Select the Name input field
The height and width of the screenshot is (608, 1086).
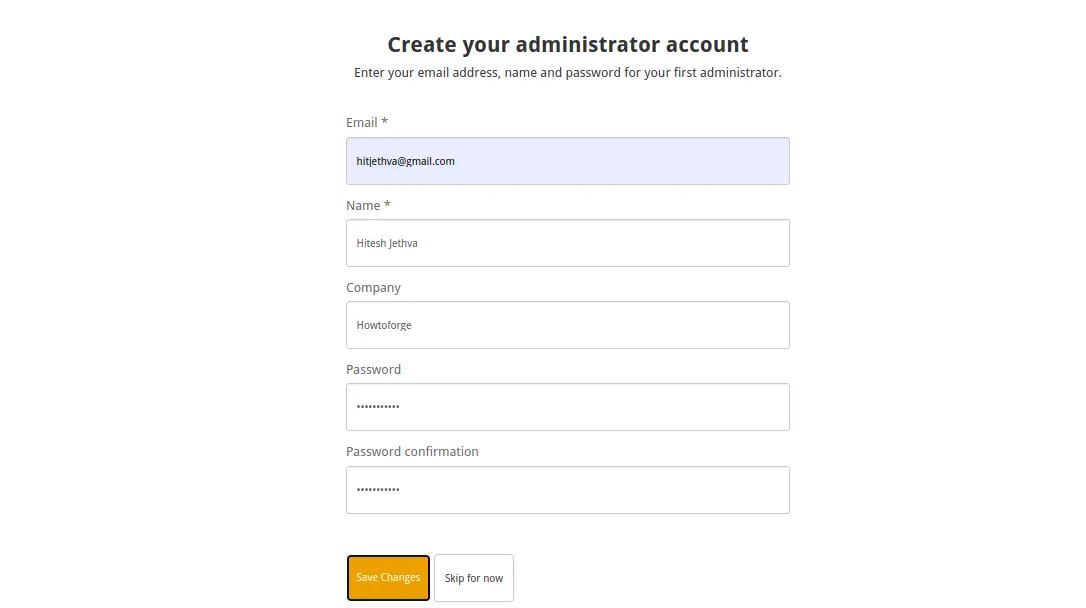point(567,243)
